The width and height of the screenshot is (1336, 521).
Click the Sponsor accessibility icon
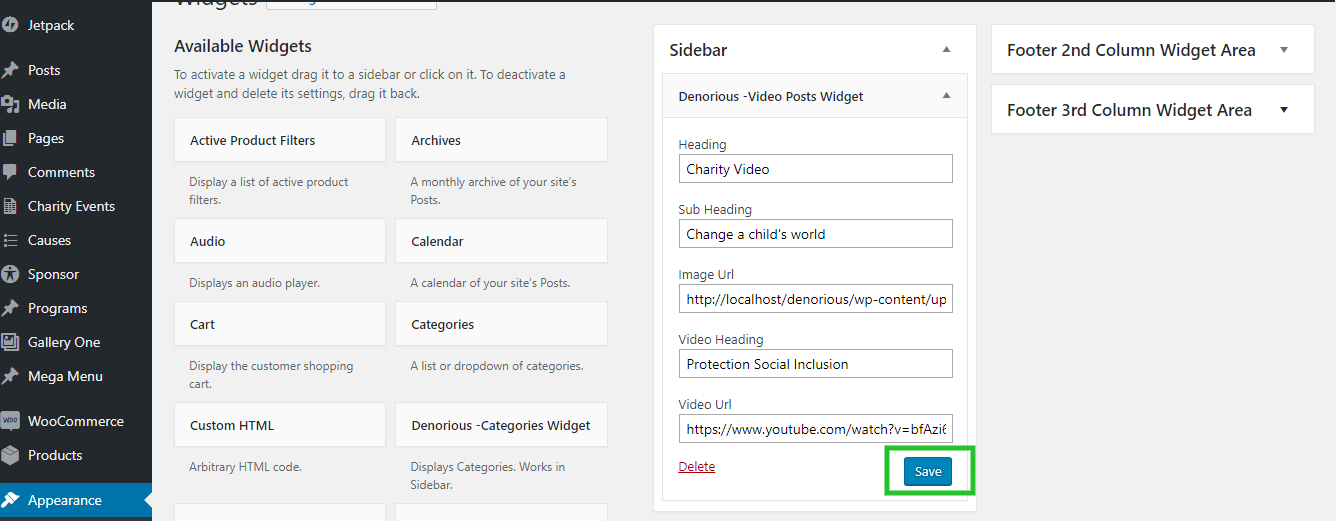pos(10,274)
